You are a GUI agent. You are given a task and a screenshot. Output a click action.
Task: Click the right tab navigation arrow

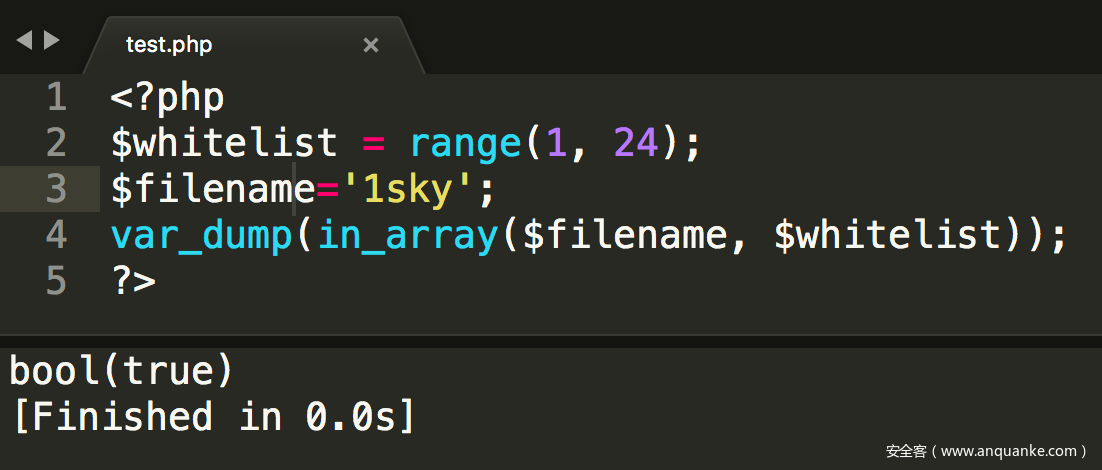51,41
